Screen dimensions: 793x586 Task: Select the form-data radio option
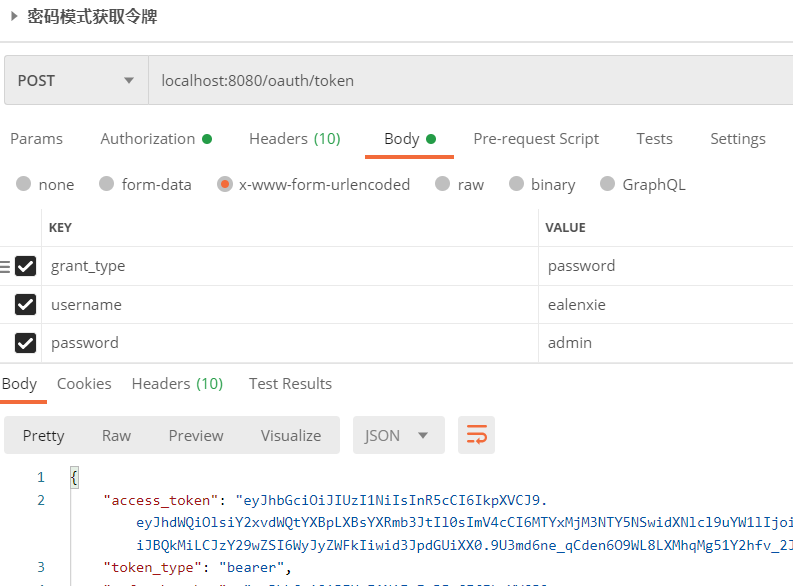pyautogui.click(x=106, y=184)
